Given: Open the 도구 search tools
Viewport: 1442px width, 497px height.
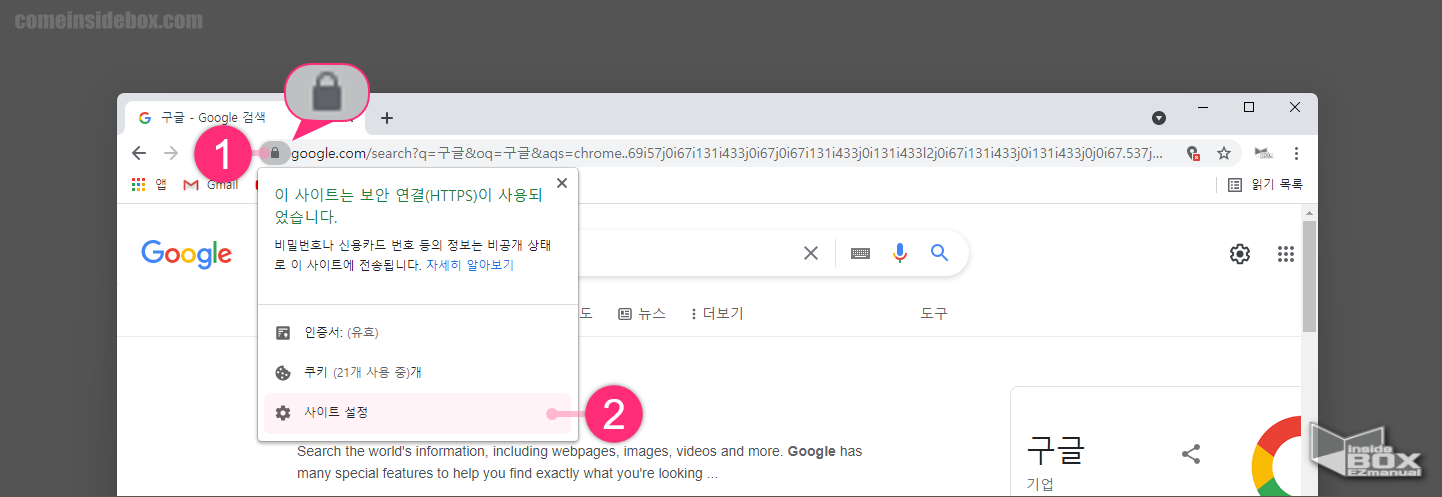Looking at the screenshot, I should 934,313.
